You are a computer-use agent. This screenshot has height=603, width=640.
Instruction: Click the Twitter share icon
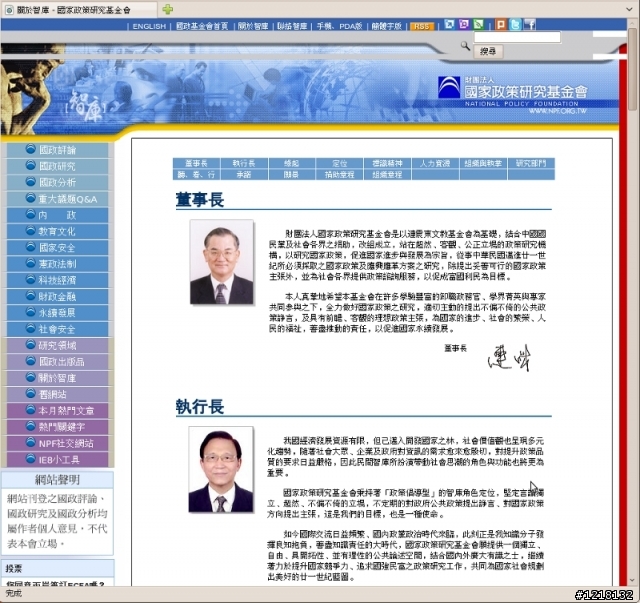pyautogui.click(x=516, y=24)
